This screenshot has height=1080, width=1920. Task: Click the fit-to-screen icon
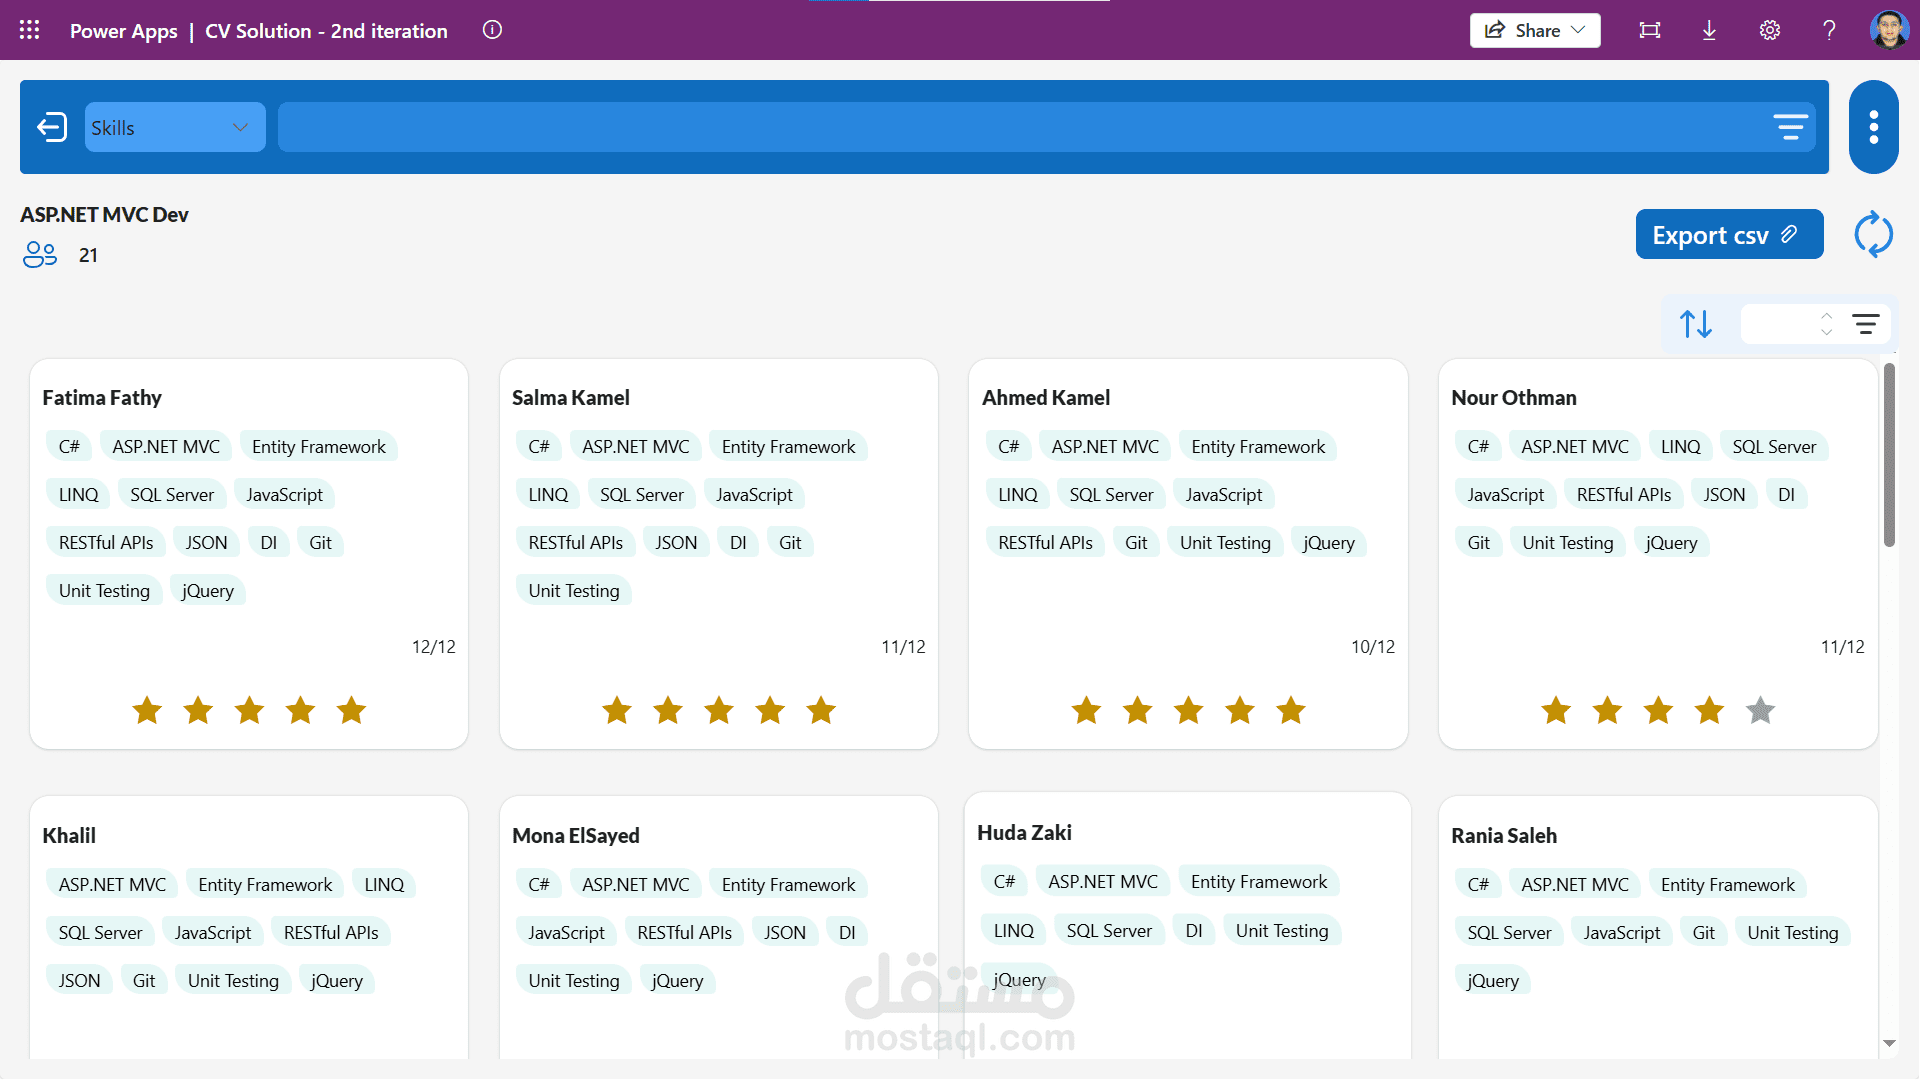click(1650, 30)
